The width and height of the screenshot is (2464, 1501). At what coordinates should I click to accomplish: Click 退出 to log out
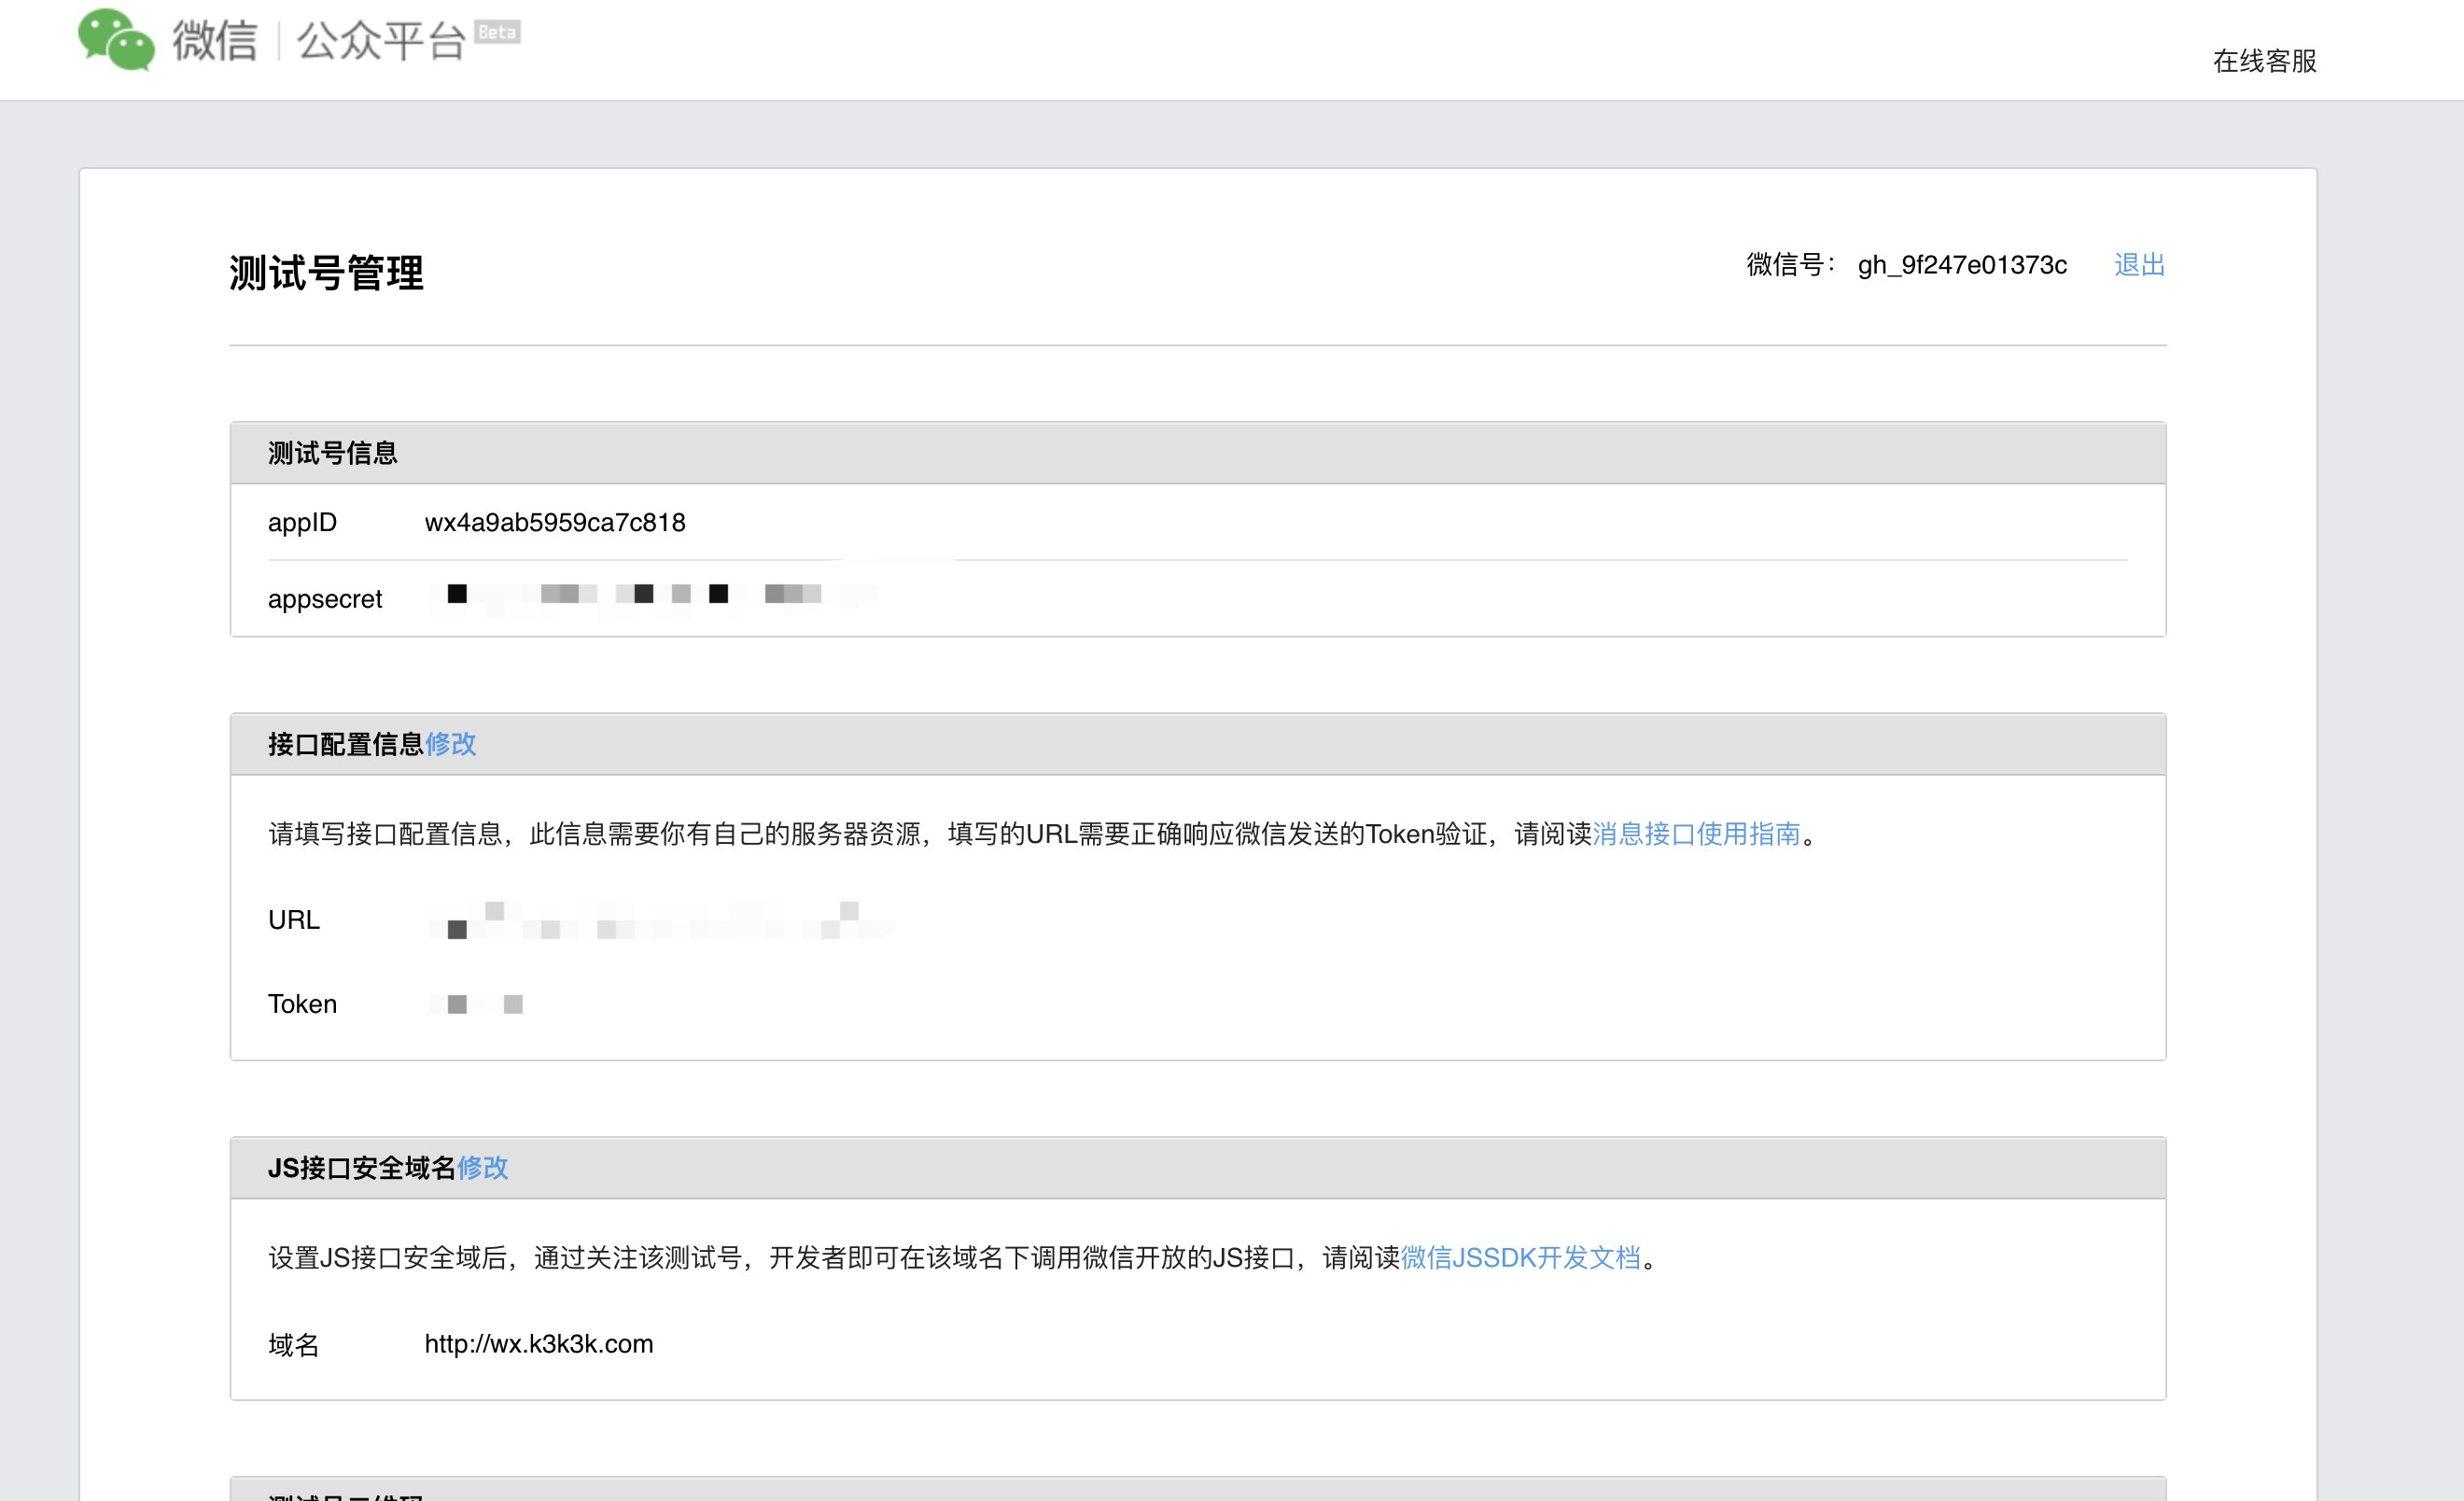click(x=2139, y=265)
